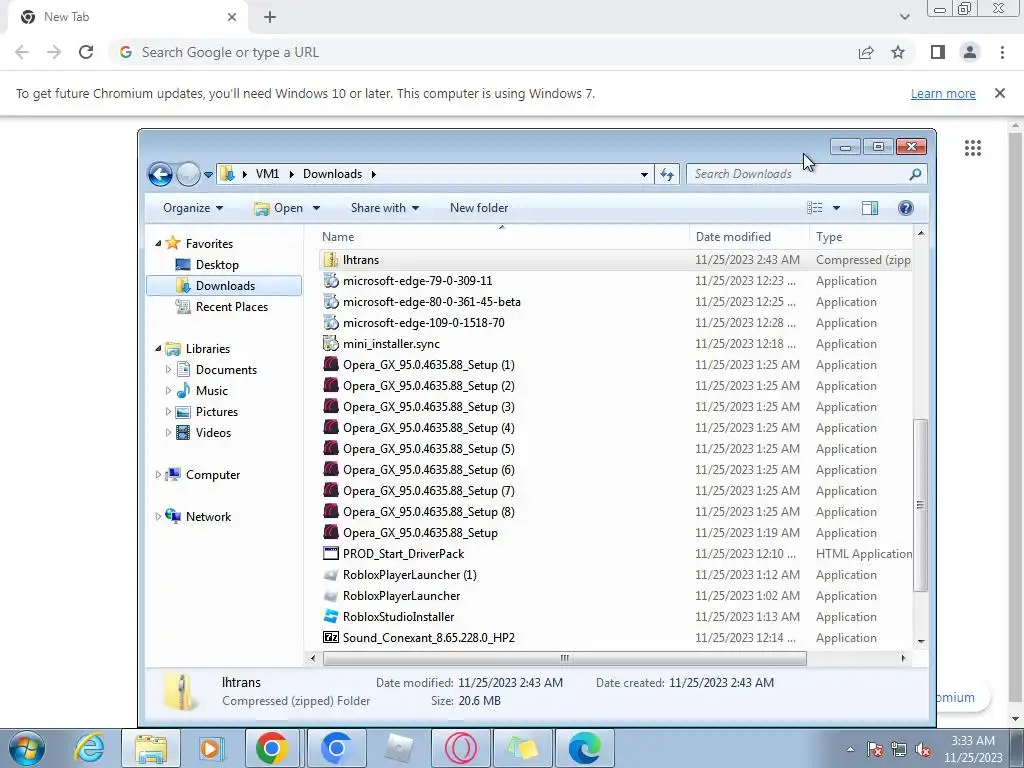Expand the Computer node
Screen dimensions: 1024x768
tap(157, 475)
